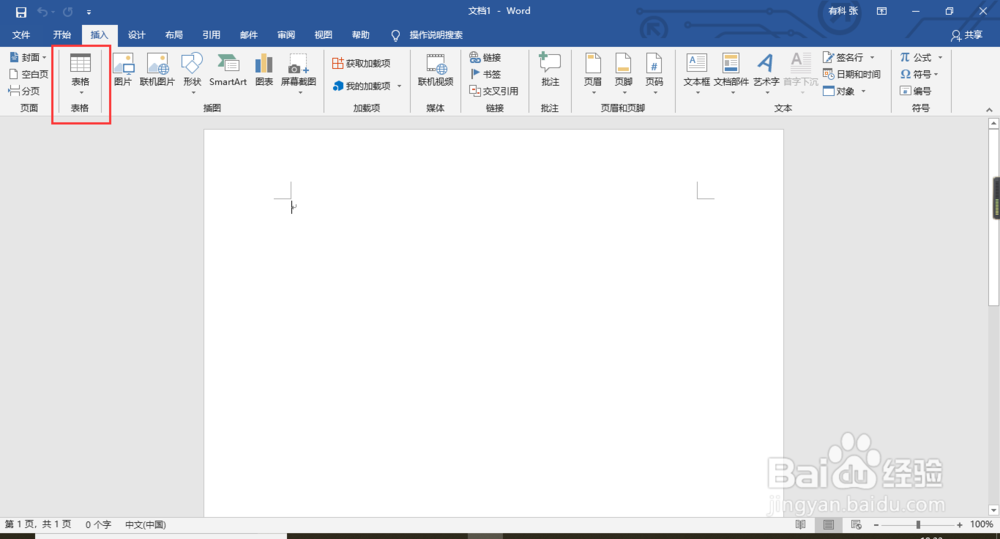Switch to Web Layout view
The width and height of the screenshot is (1000, 539).
tap(857, 524)
